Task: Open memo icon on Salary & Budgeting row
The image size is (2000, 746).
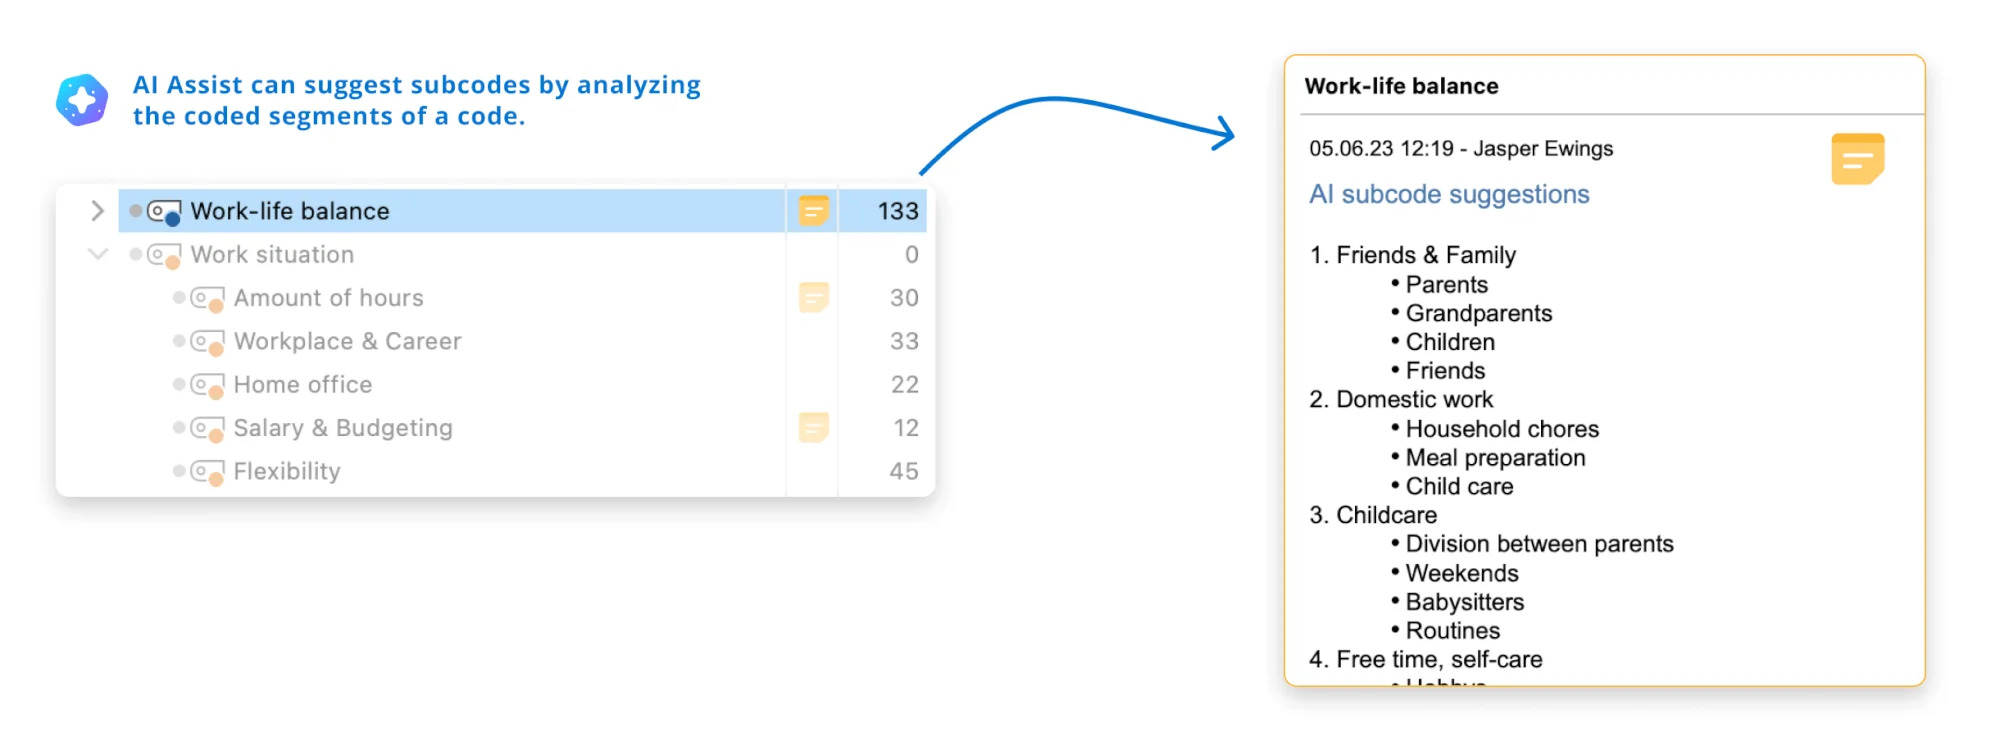Action: [x=813, y=428]
